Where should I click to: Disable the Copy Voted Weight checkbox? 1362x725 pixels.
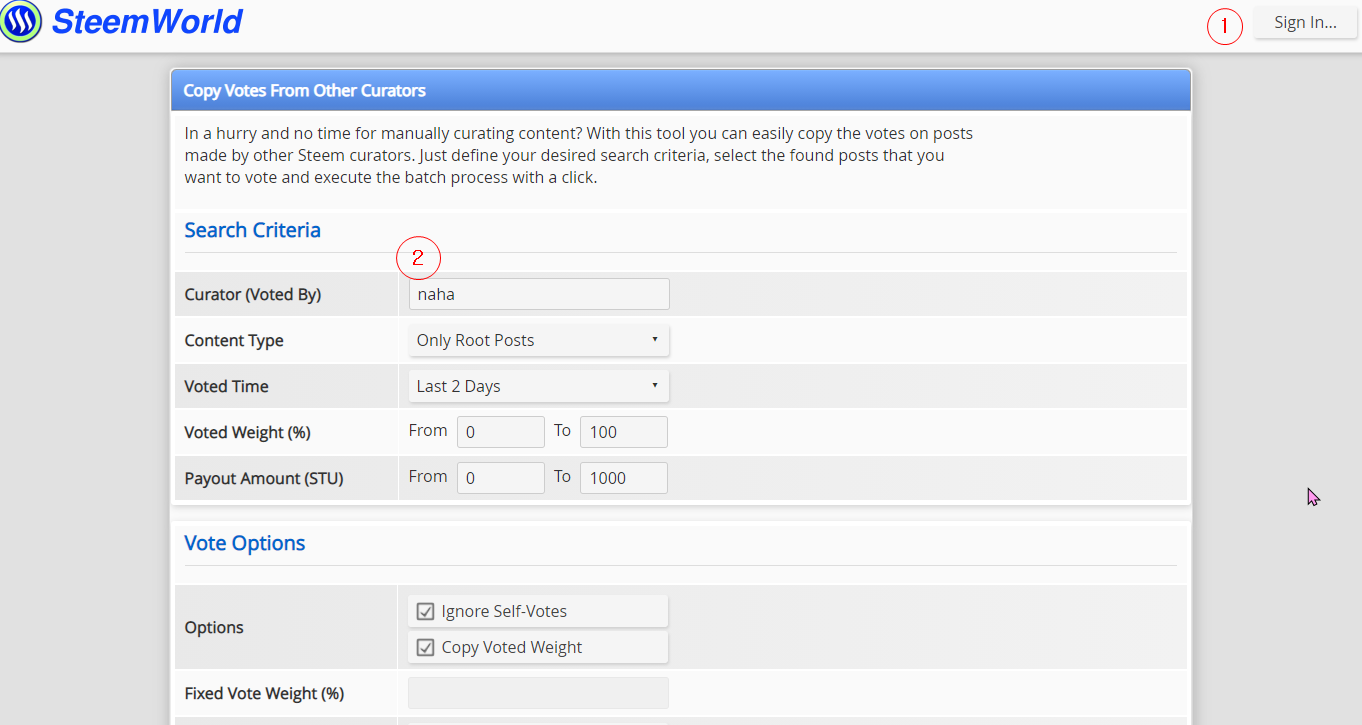[426, 647]
